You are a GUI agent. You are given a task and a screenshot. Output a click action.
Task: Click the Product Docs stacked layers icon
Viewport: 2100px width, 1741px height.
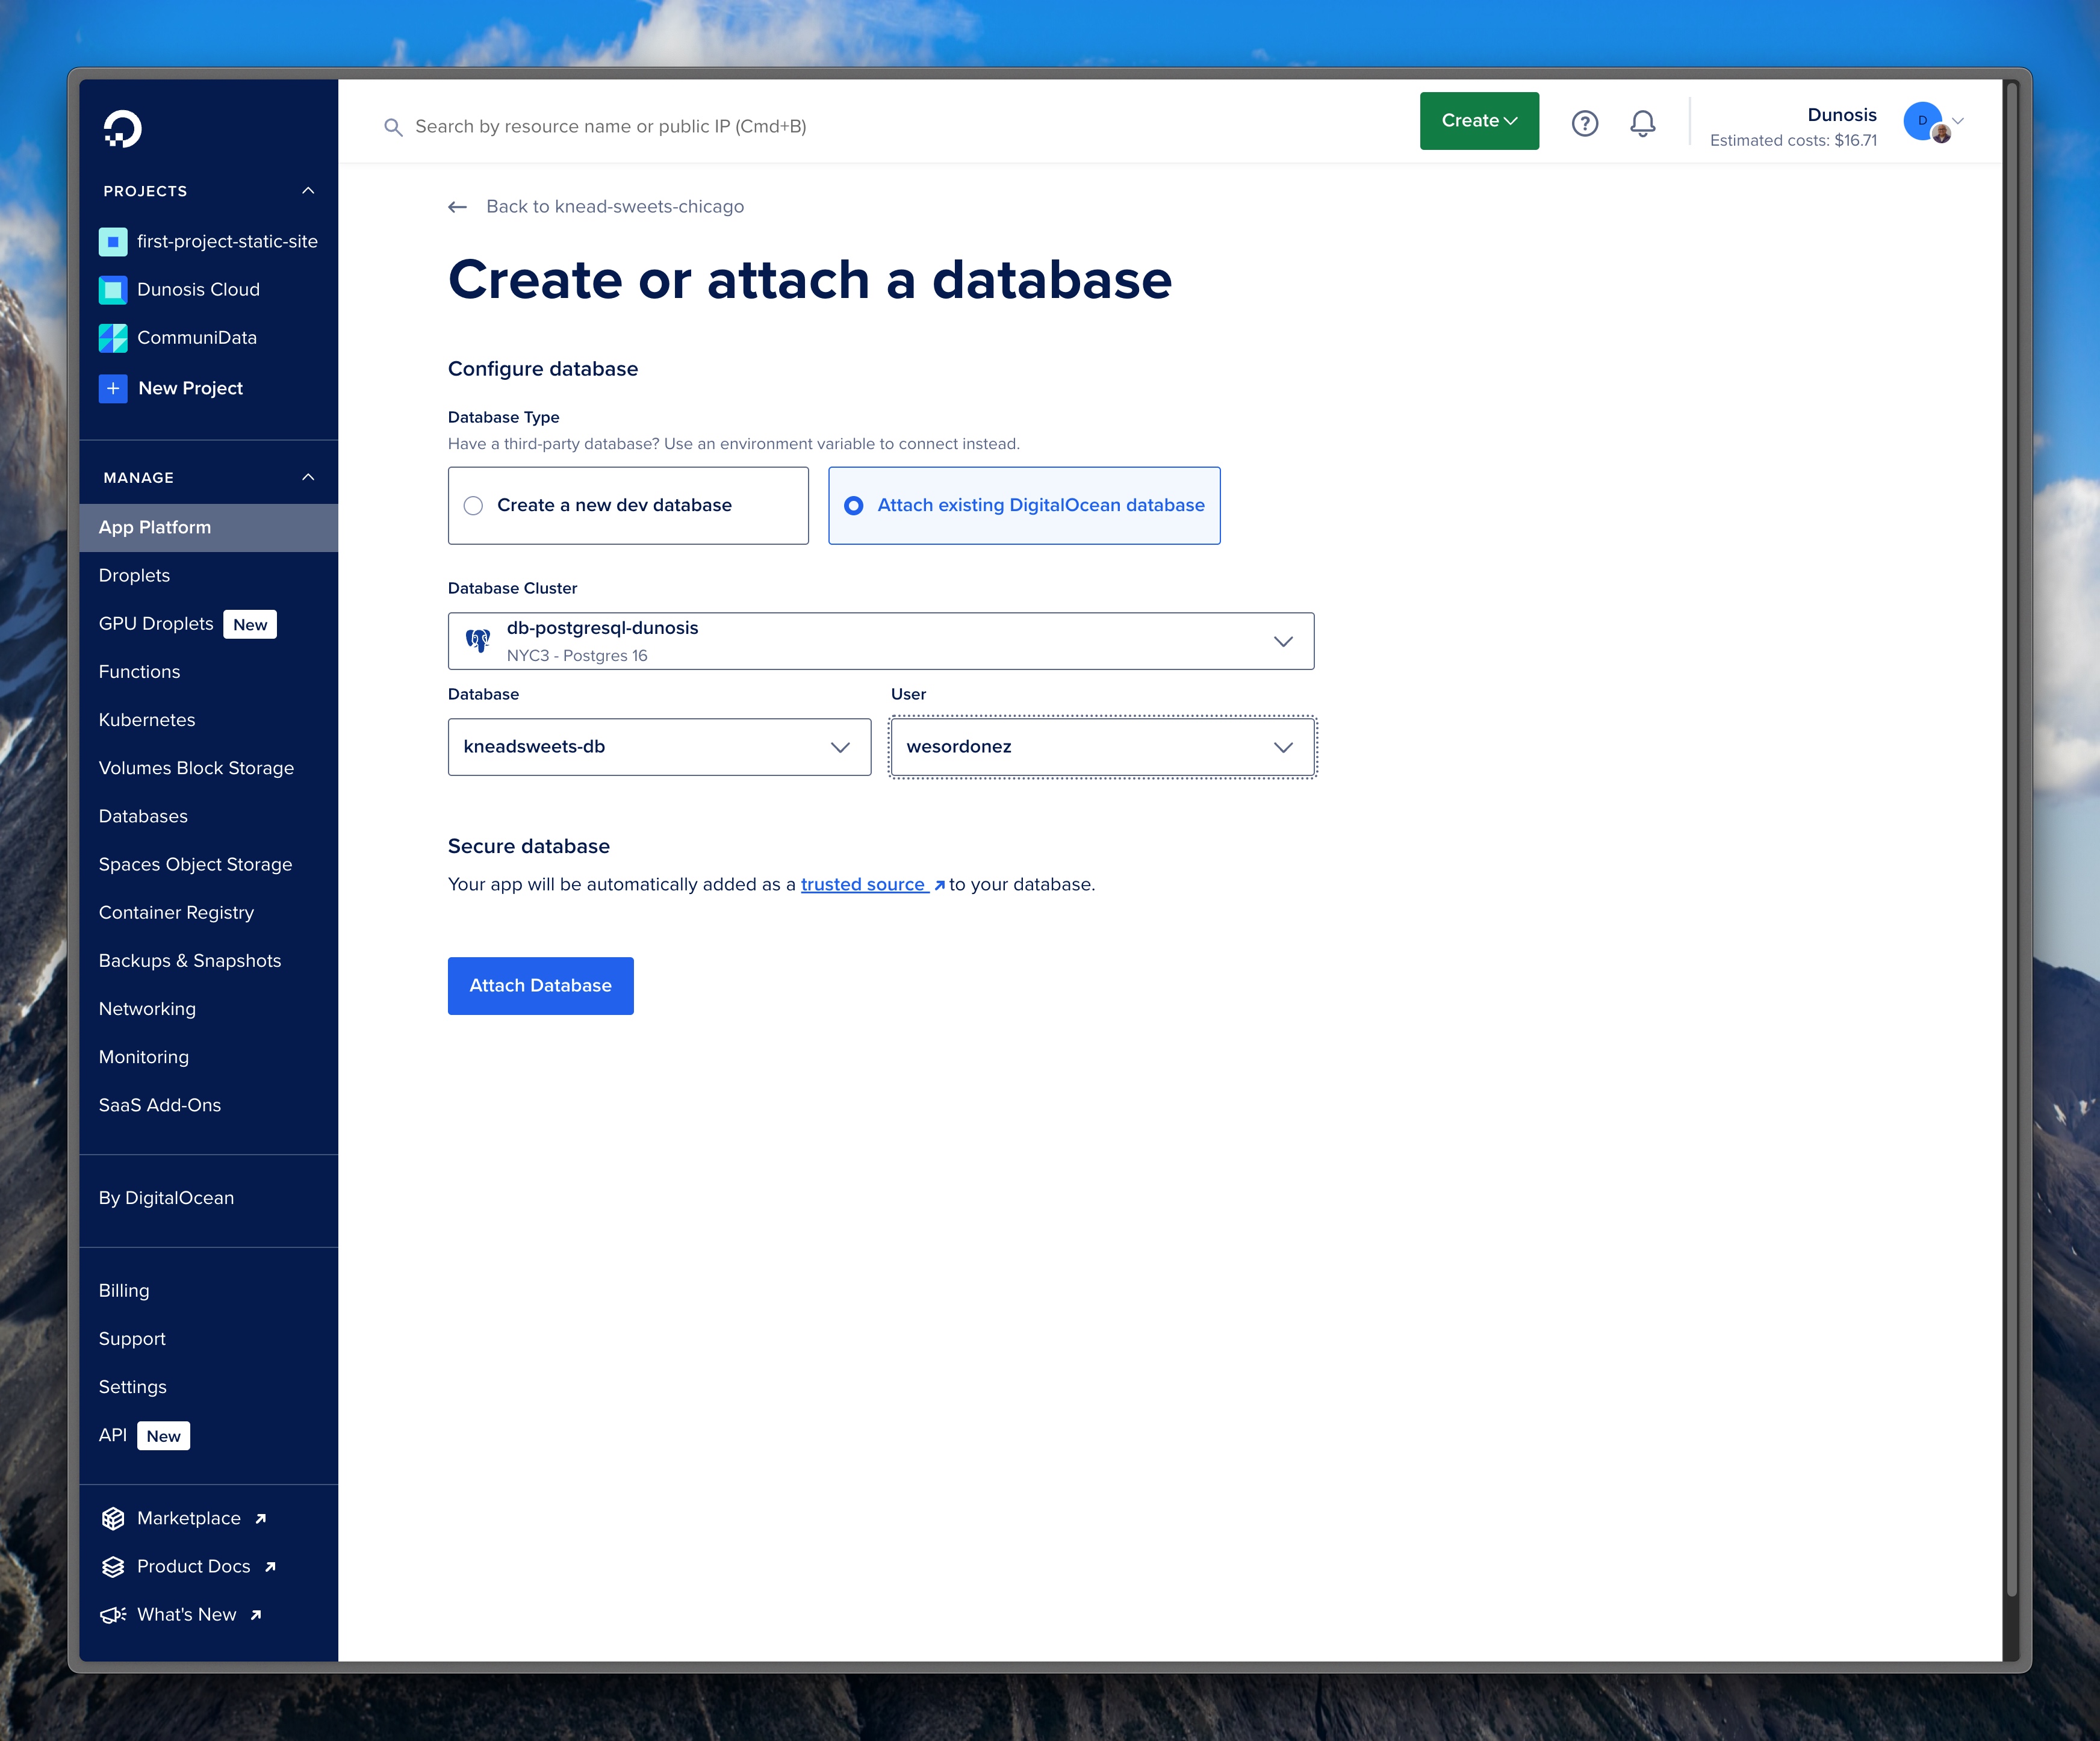112,1566
